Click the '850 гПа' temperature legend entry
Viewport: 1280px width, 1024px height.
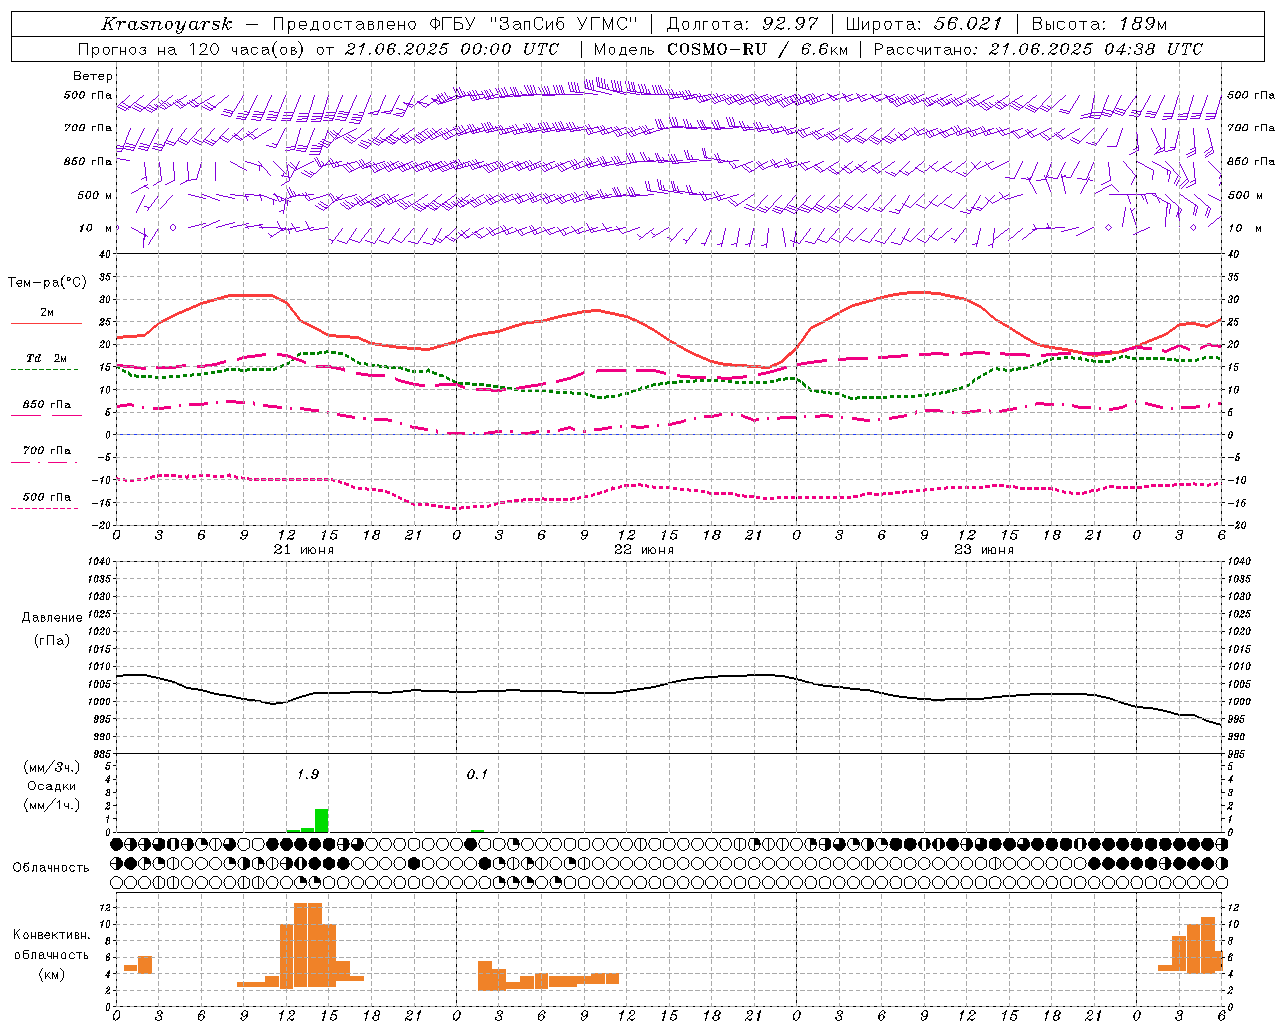[x=46, y=404]
